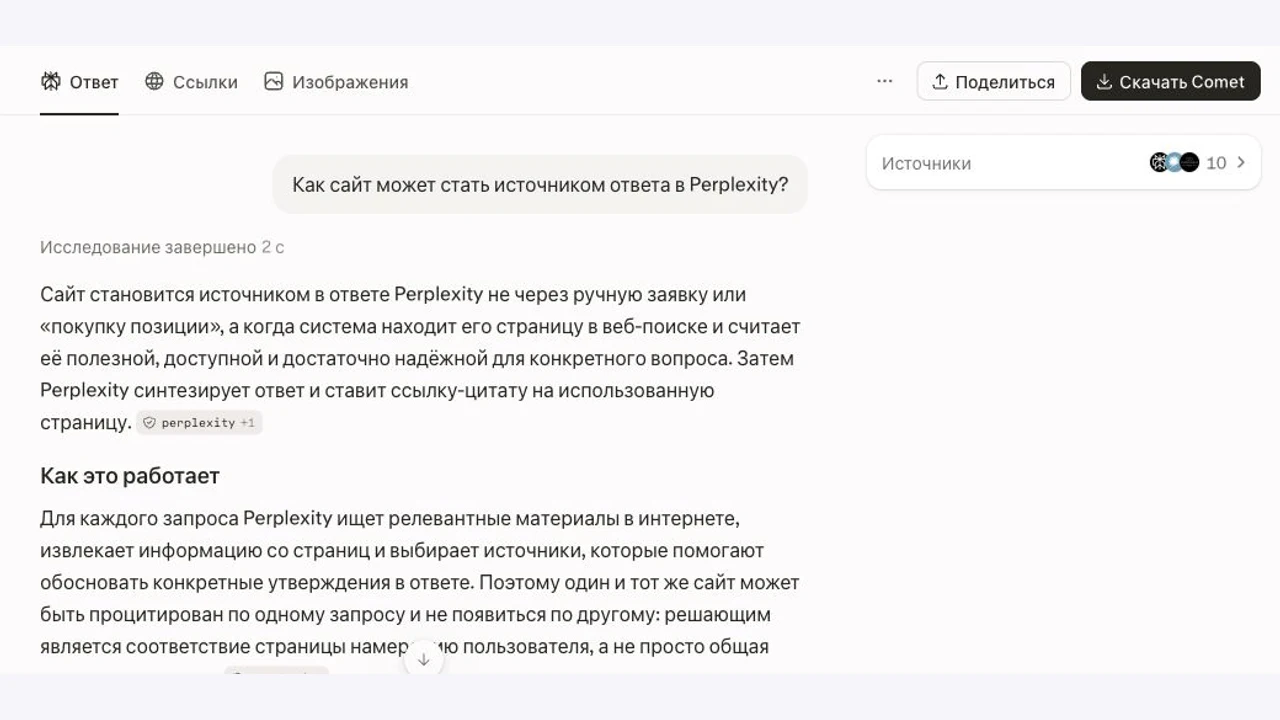Image resolution: width=1280 pixels, height=720 pixels.
Task: Click the scroll-down arrow button
Action: pyautogui.click(x=423, y=659)
